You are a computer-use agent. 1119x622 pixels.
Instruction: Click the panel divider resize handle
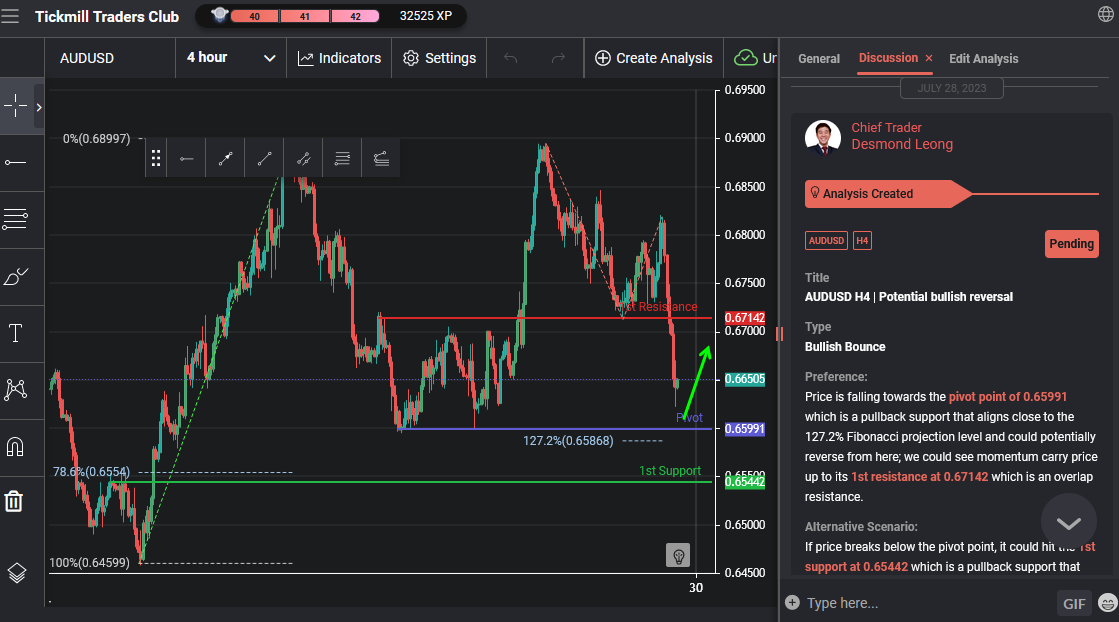779,333
